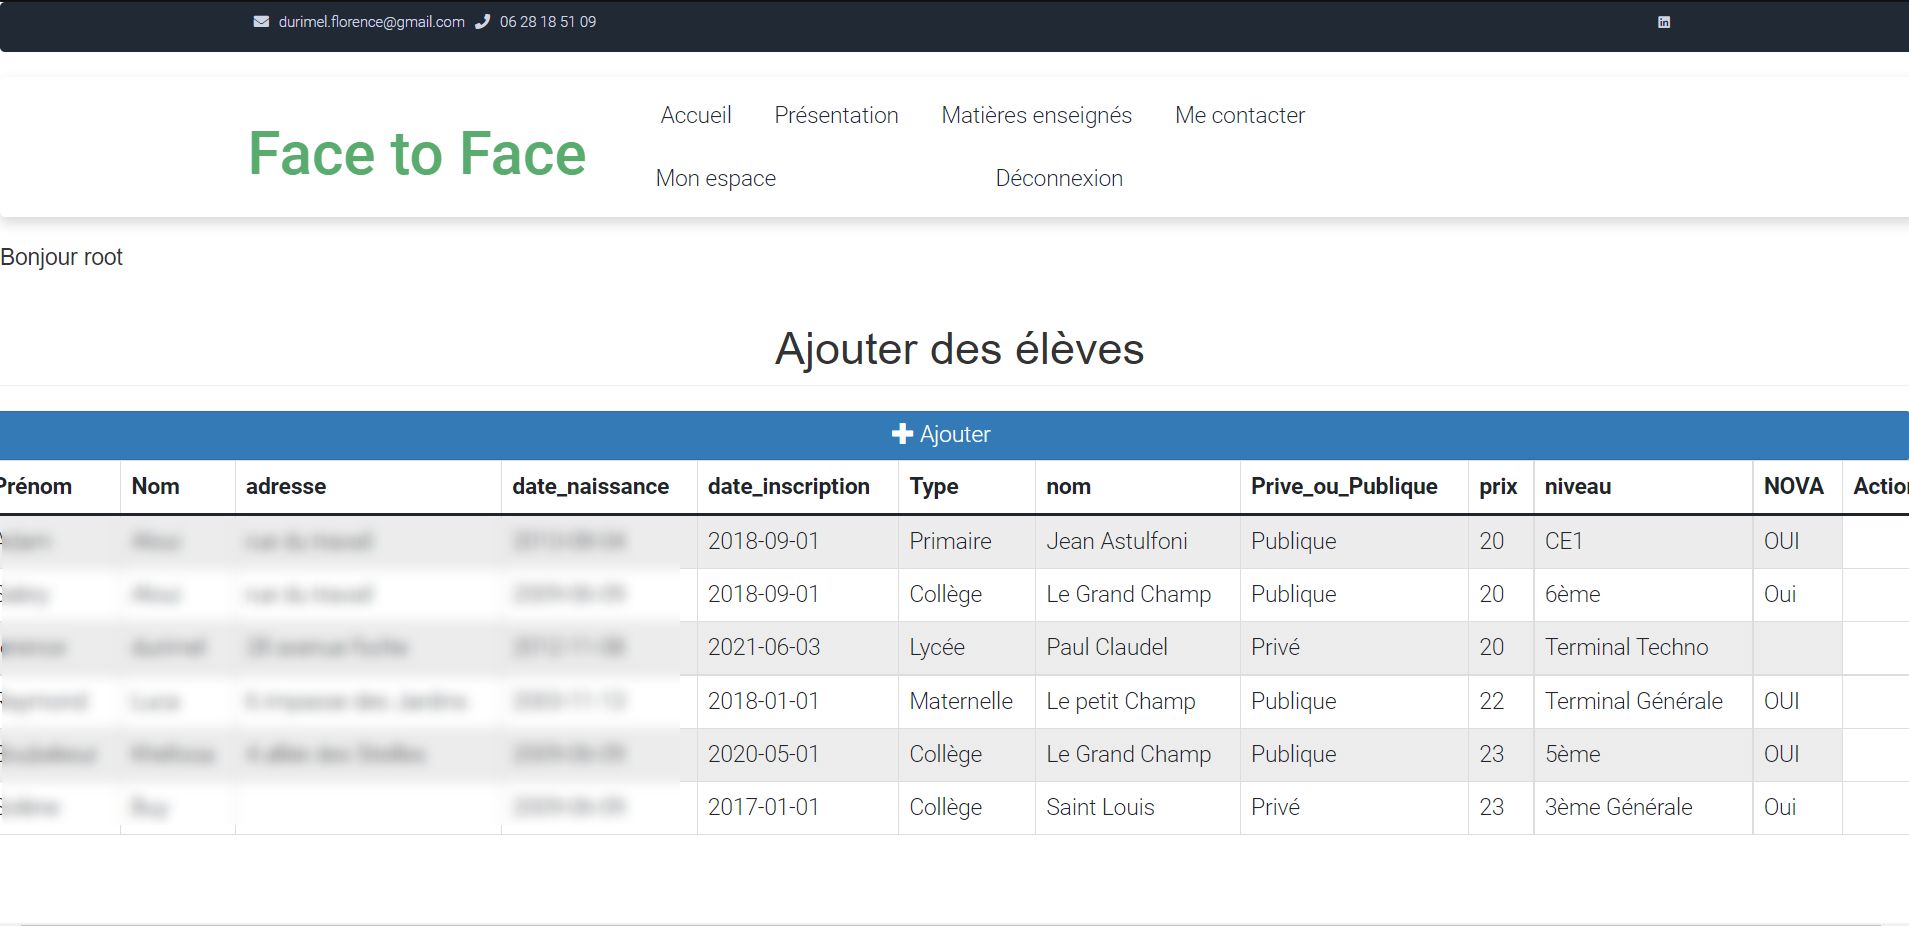The height and width of the screenshot is (926, 1909).
Task: Log out via Déconnexion
Action: point(1058,178)
